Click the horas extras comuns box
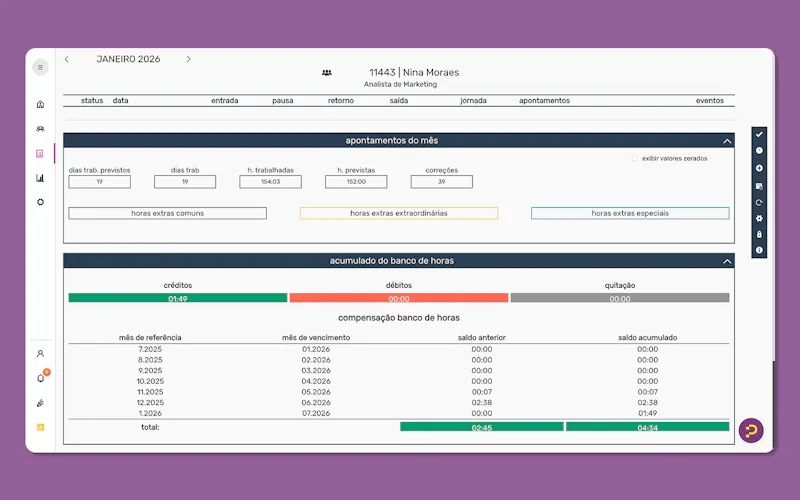This screenshot has height=500, width=800. (167, 213)
